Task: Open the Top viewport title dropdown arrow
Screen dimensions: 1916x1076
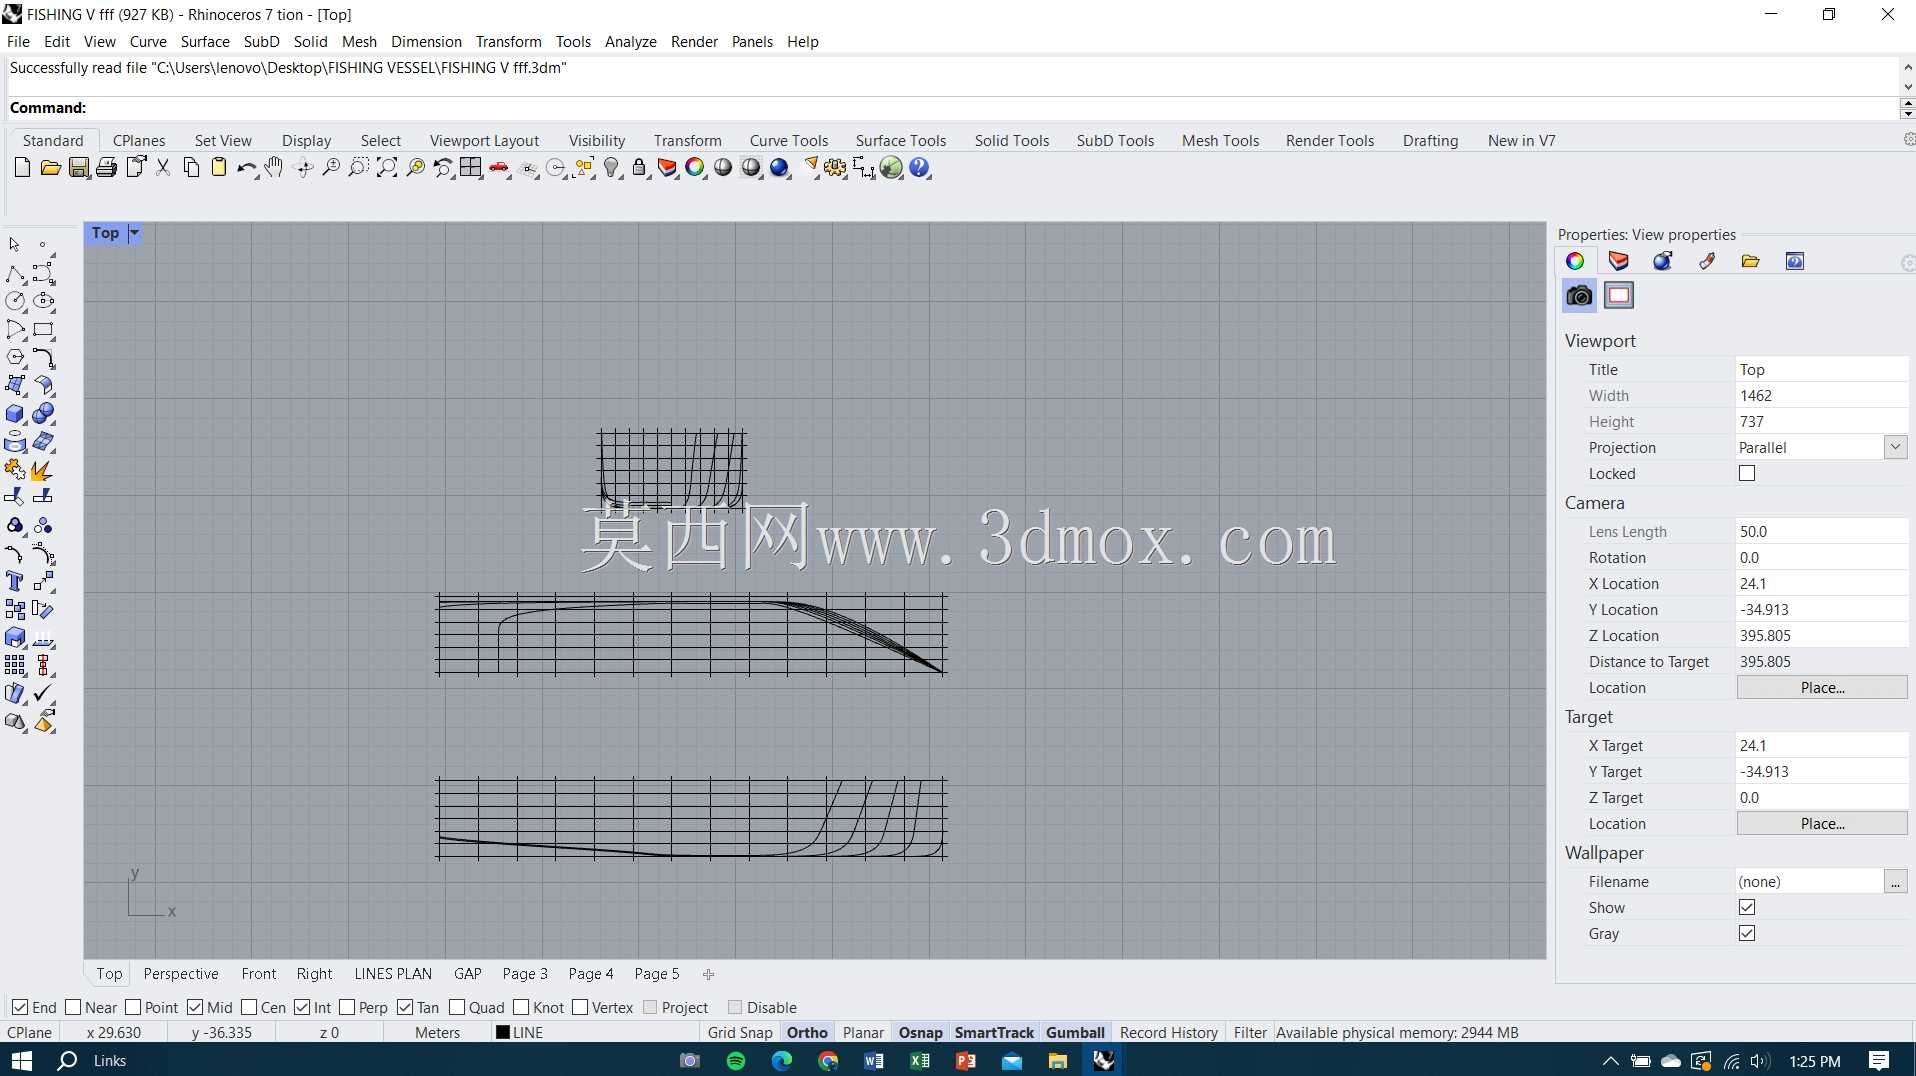Action: 134,233
